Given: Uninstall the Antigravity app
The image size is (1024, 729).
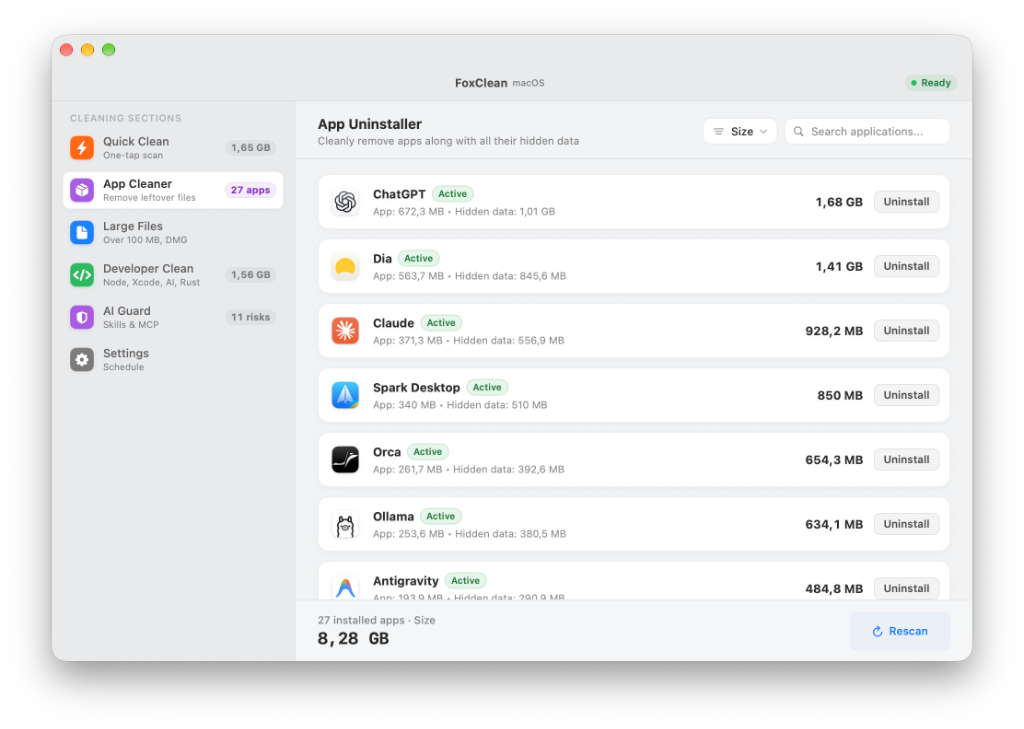Looking at the screenshot, I should (906, 588).
